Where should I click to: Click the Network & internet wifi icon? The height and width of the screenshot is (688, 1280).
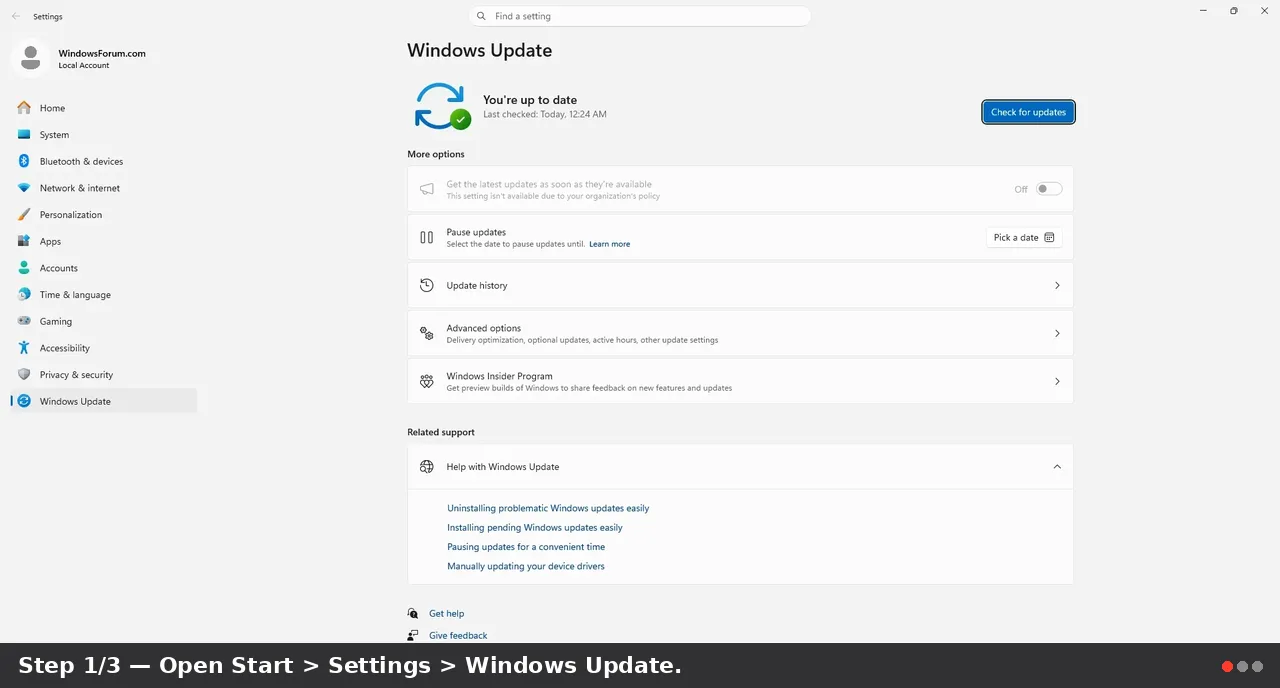coord(24,188)
